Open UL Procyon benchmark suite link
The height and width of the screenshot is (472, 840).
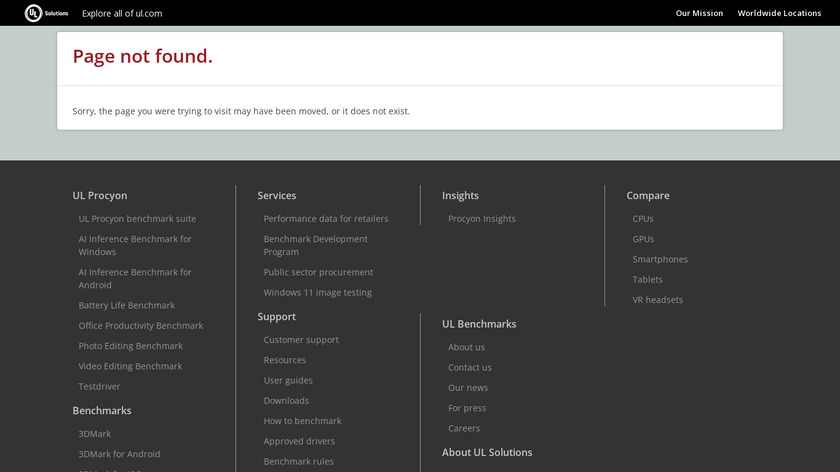(137, 219)
